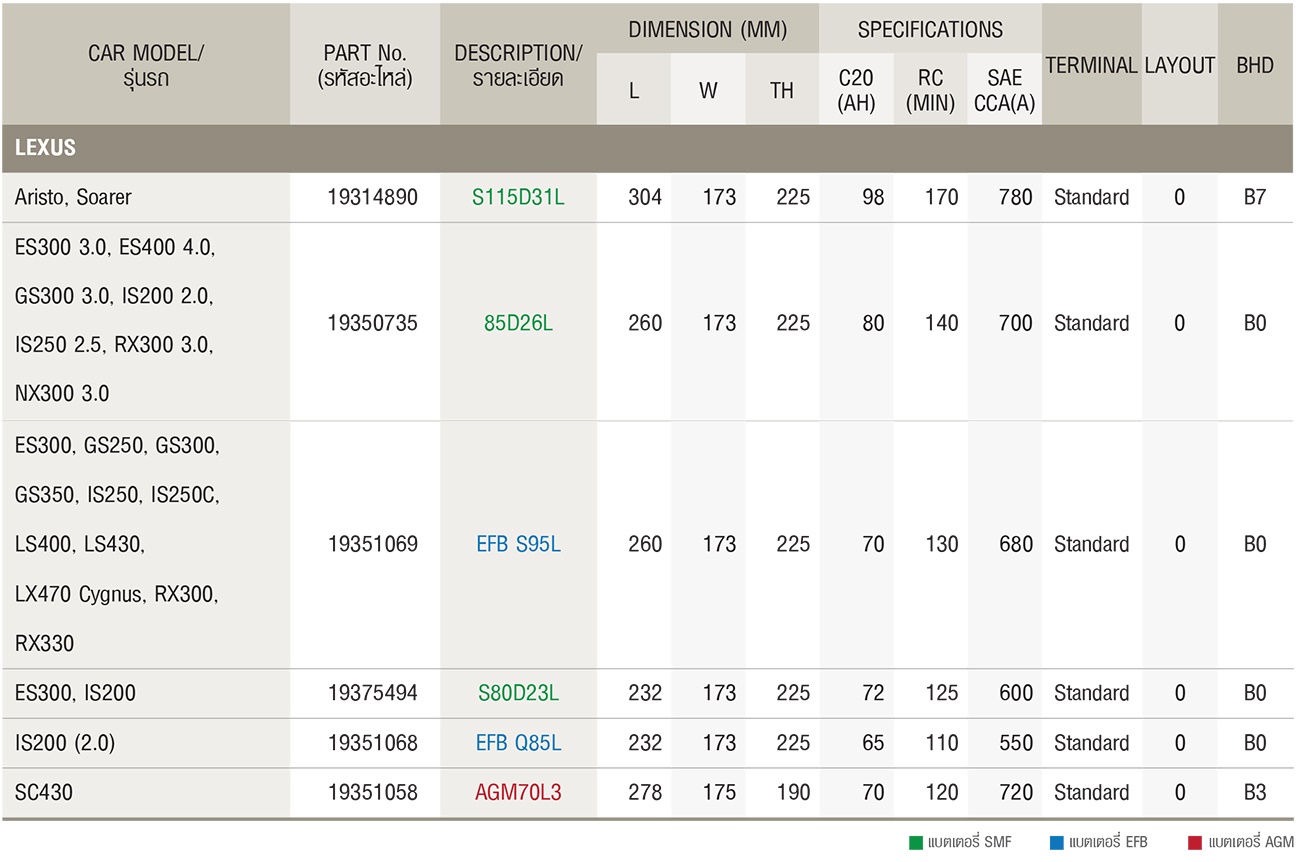Click the SAE CCA(A) sub-header
This screenshot has height=862, width=1300.
1004,90
